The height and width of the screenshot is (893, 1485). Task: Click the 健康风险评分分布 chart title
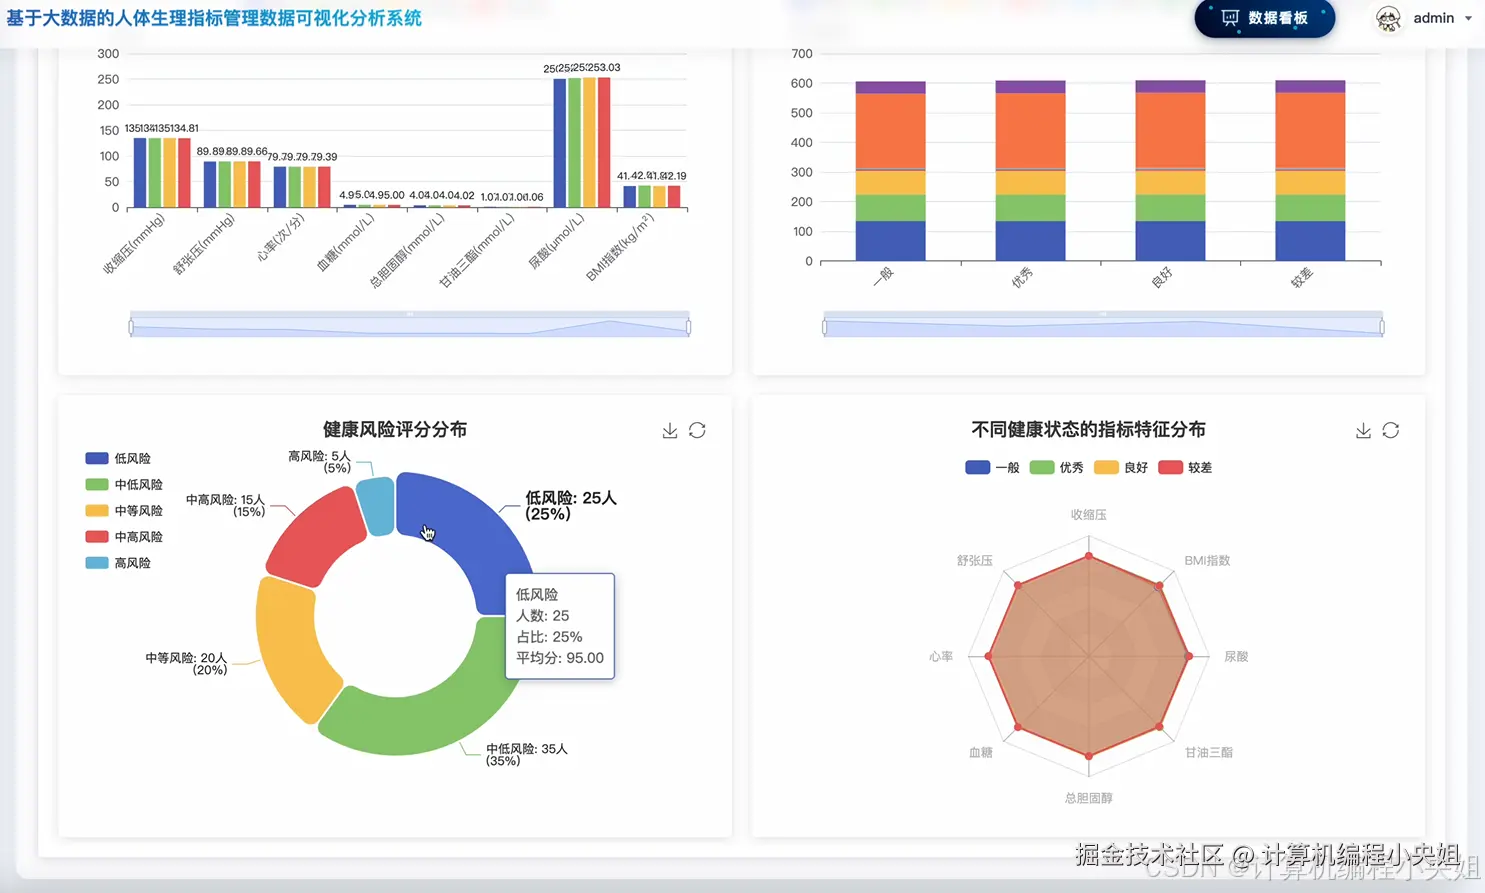click(x=395, y=430)
